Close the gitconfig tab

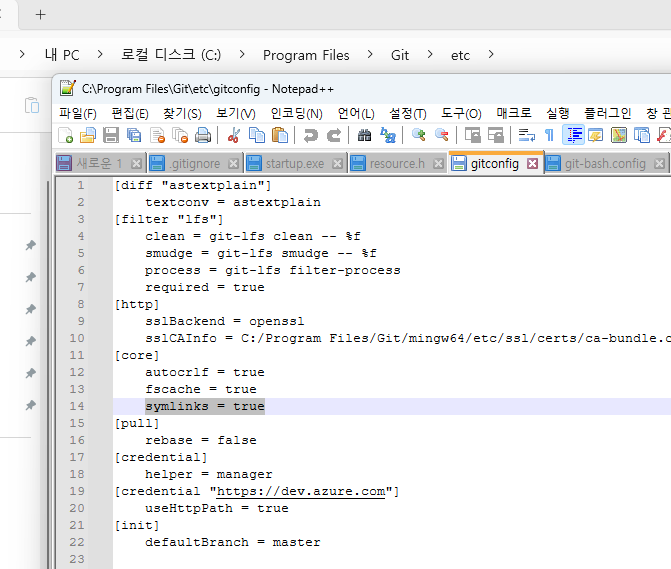pos(532,163)
